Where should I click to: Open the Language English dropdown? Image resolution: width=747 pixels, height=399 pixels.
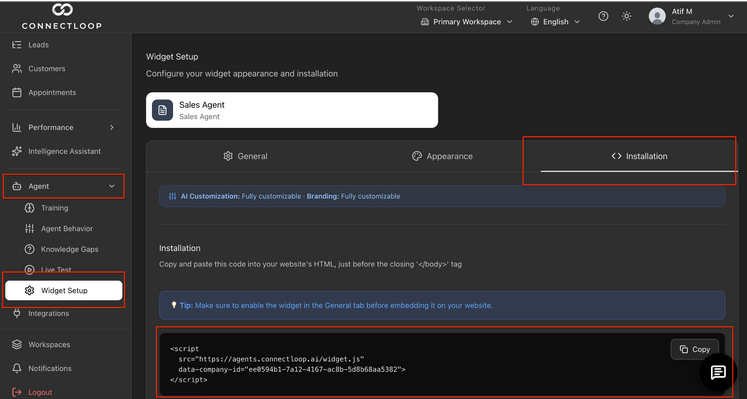[x=555, y=22]
